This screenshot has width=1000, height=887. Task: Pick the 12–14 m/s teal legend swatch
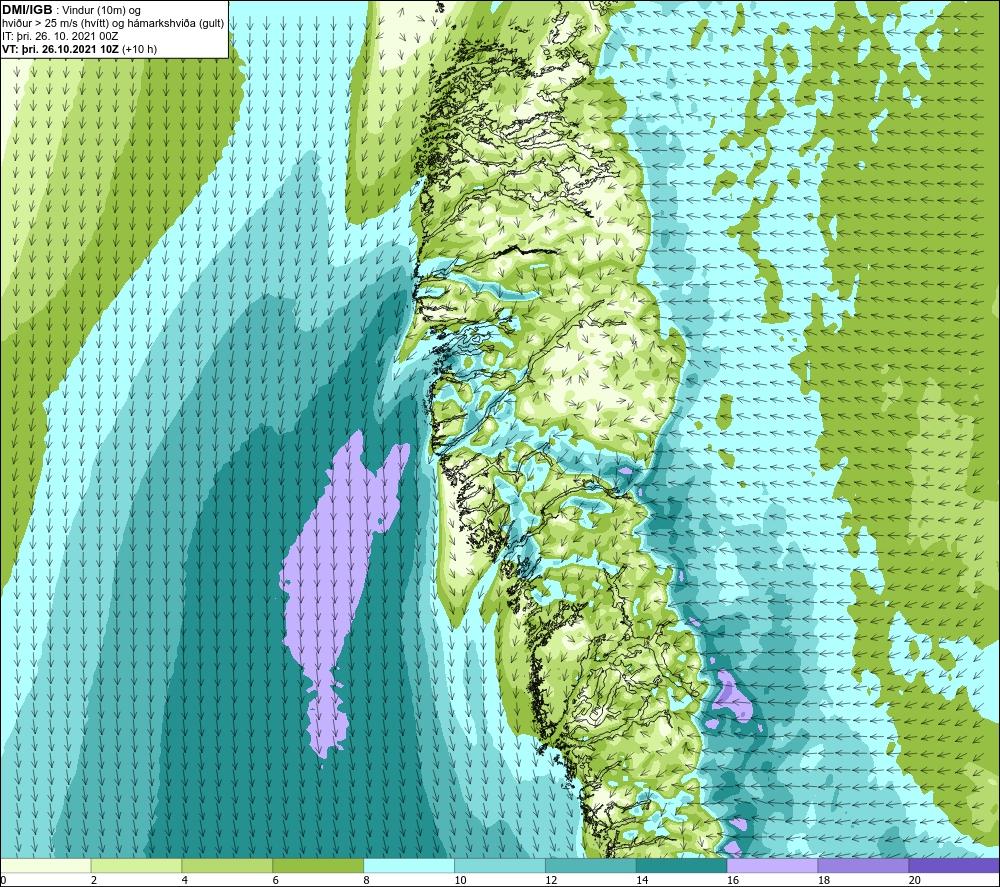click(x=591, y=865)
